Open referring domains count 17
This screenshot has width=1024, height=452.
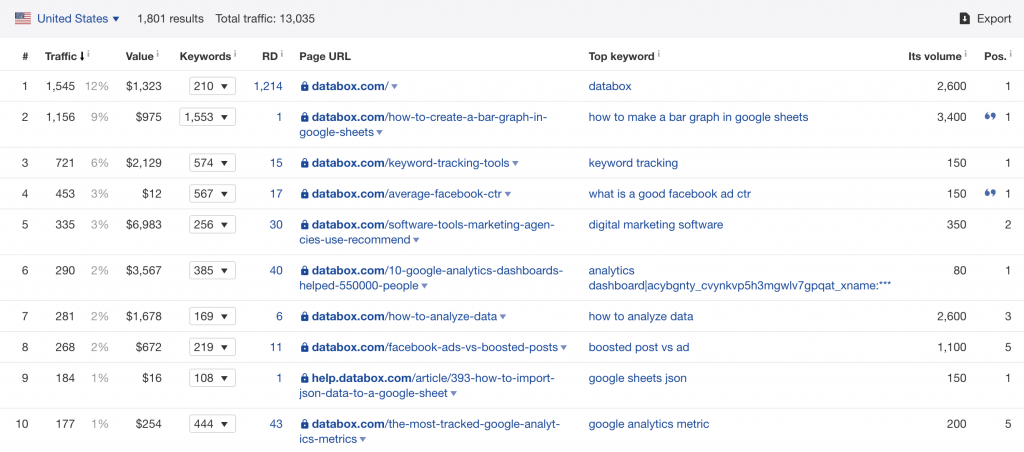pyautogui.click(x=276, y=194)
